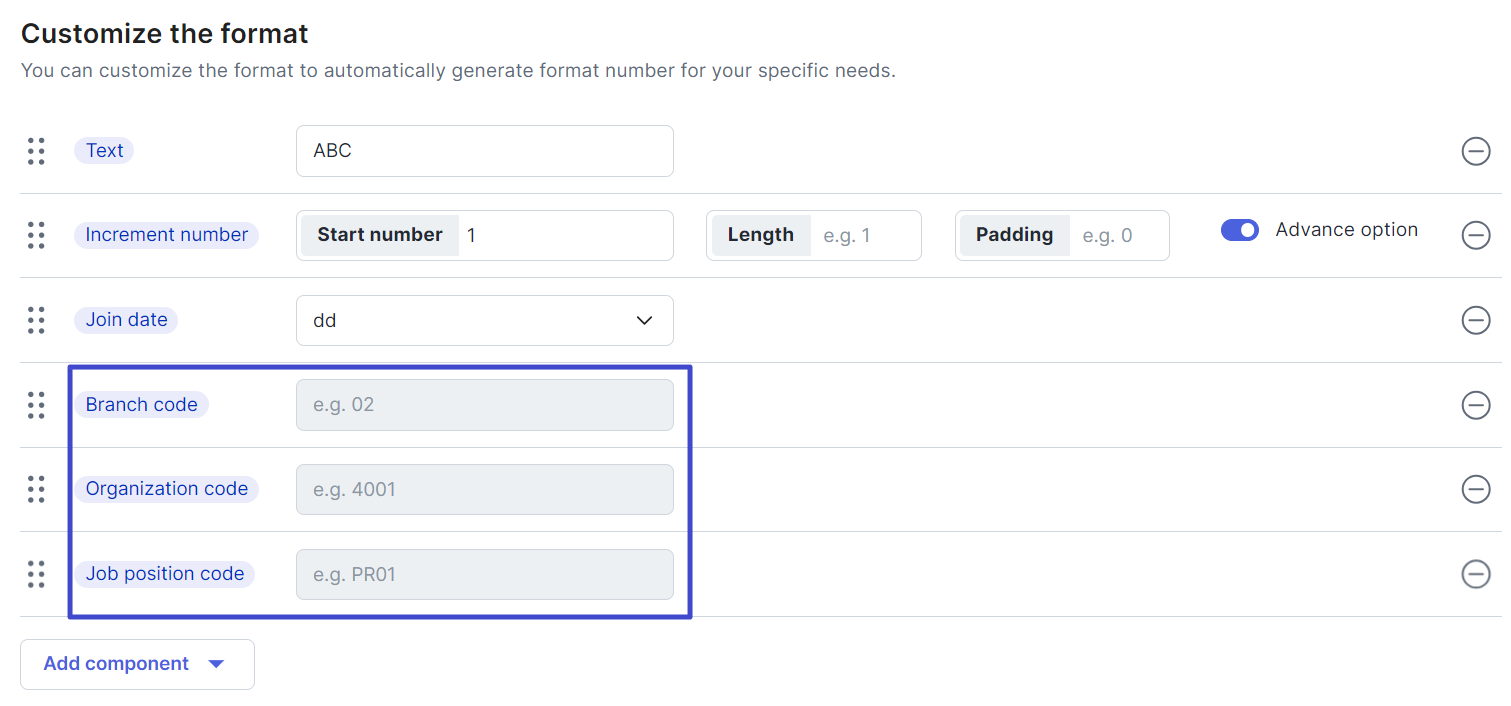This screenshot has height=706, width=1511.
Task: Remove the Join date component
Action: tap(1476, 320)
